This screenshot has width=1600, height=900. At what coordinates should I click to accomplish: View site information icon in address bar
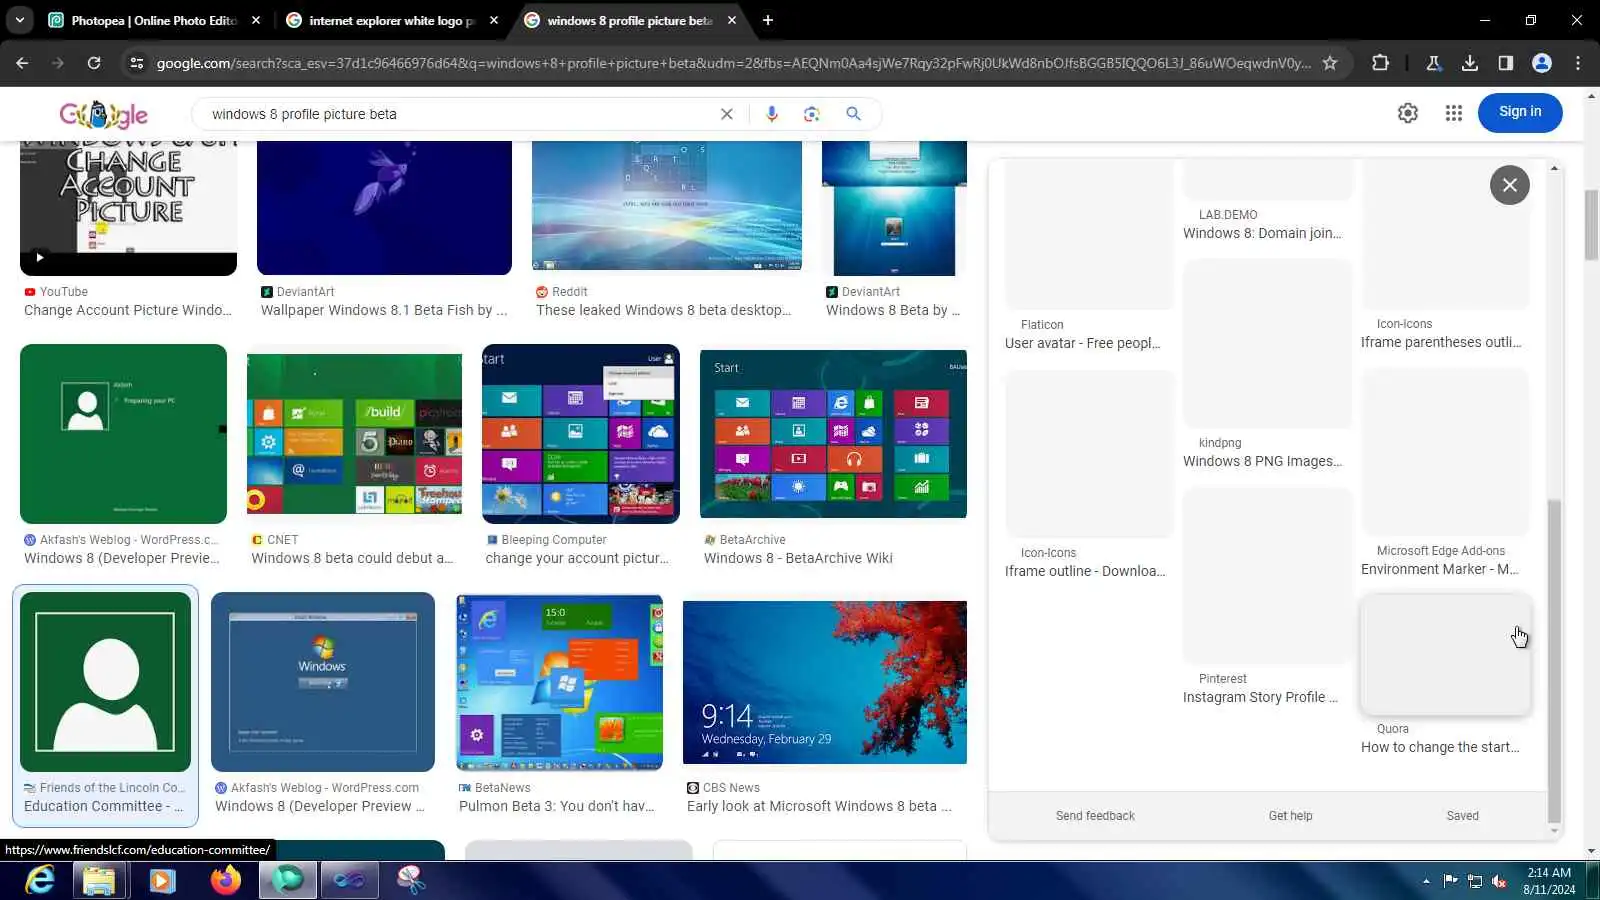click(x=137, y=63)
